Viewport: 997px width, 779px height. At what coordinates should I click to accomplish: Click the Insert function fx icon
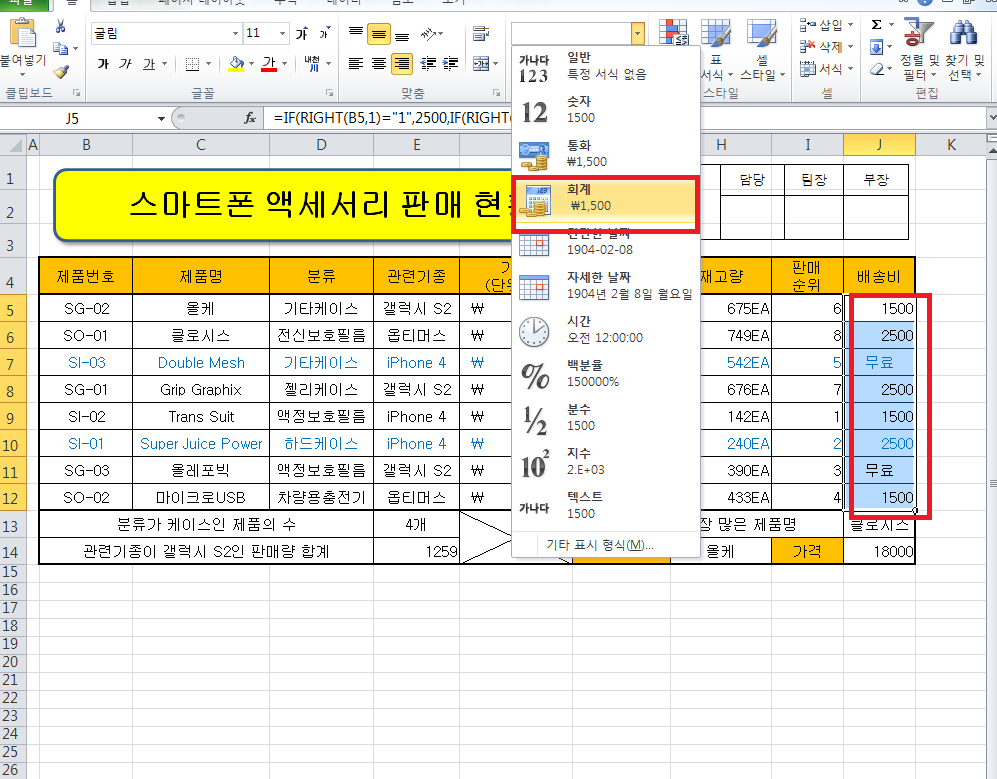251,118
